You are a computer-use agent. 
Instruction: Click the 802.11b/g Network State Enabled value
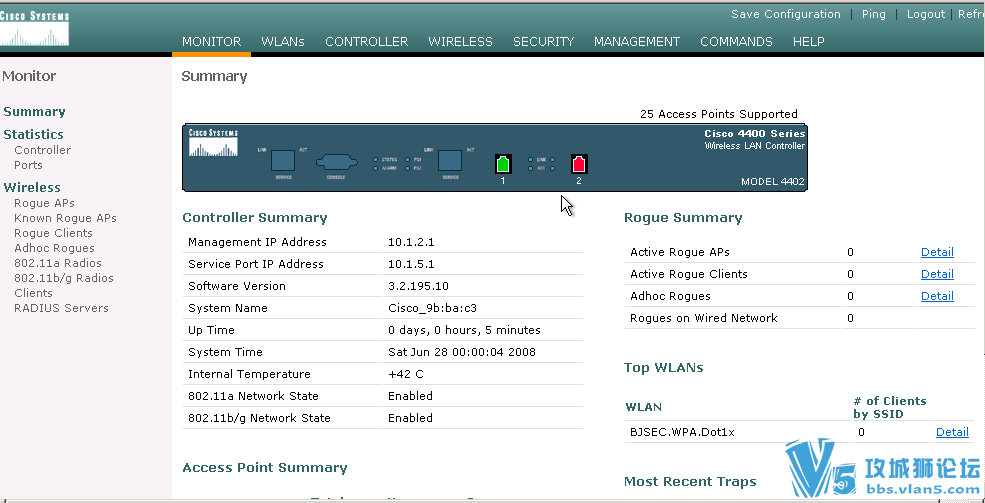(410, 418)
